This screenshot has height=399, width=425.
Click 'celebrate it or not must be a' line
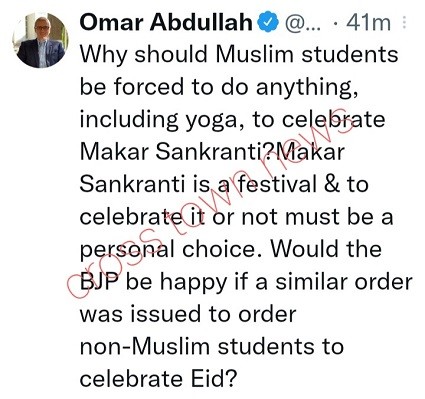coord(236,217)
